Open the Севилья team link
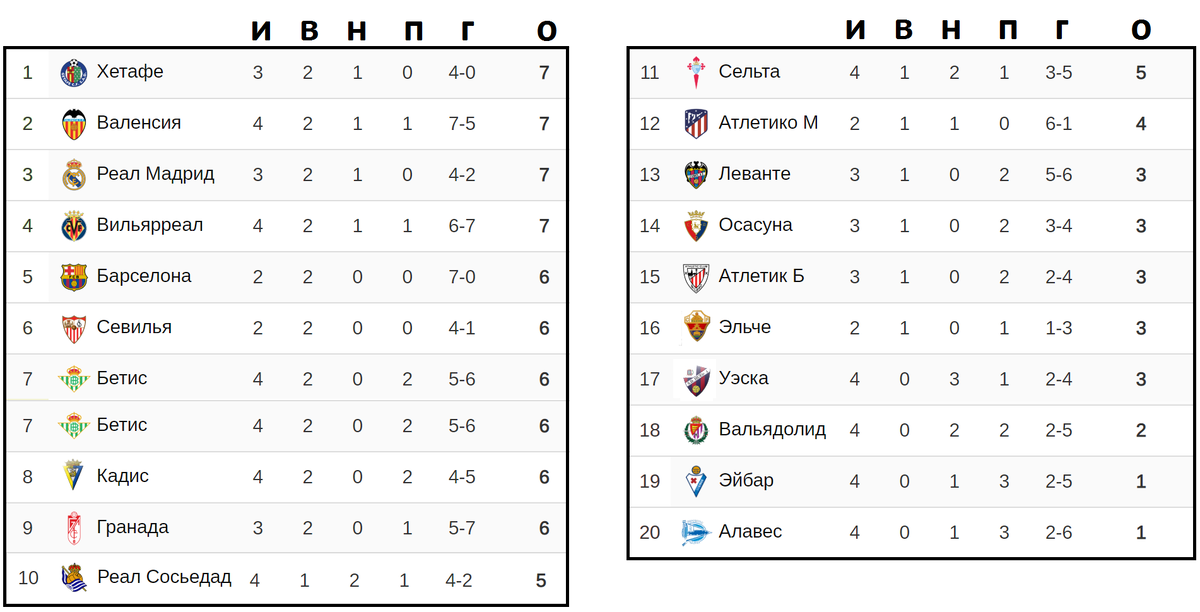 pos(134,327)
